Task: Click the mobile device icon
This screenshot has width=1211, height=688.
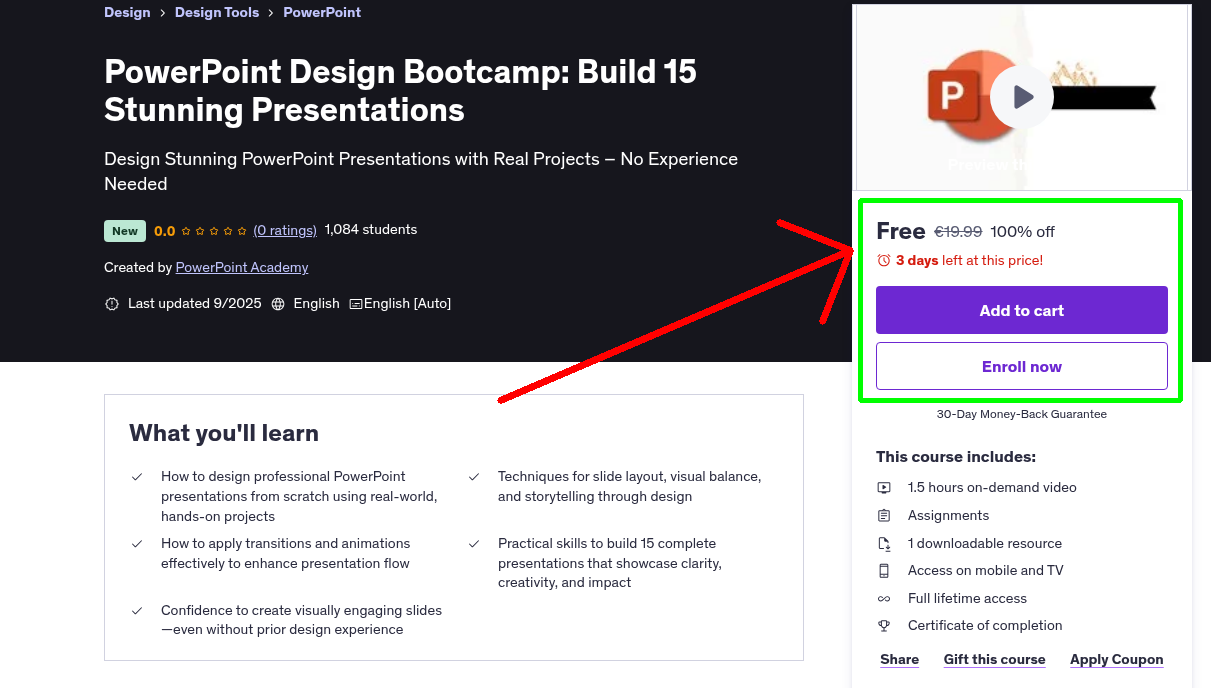Action: point(884,571)
